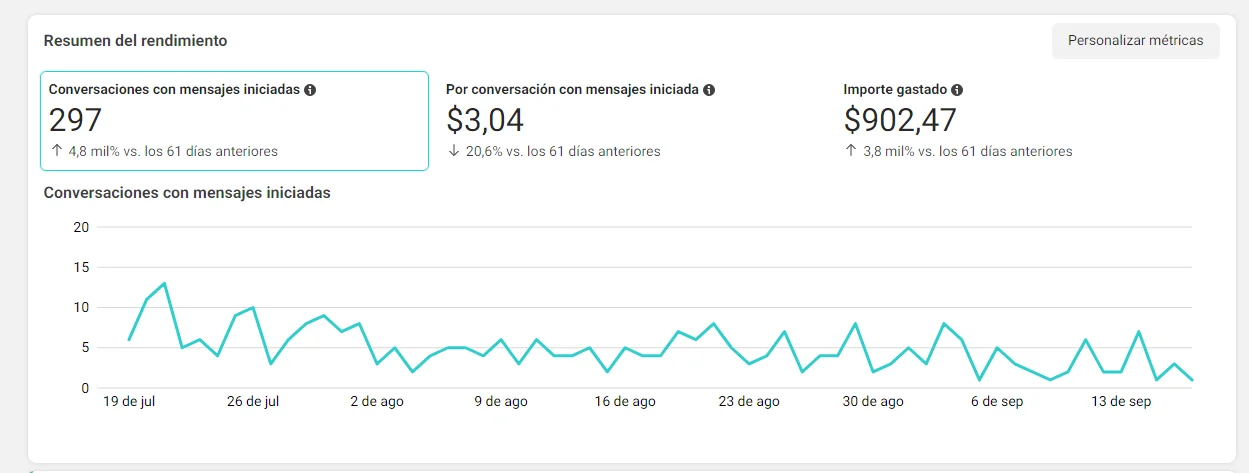The height and width of the screenshot is (473, 1249).
Task: Open Personalizar métricas
Action: coord(1135,41)
